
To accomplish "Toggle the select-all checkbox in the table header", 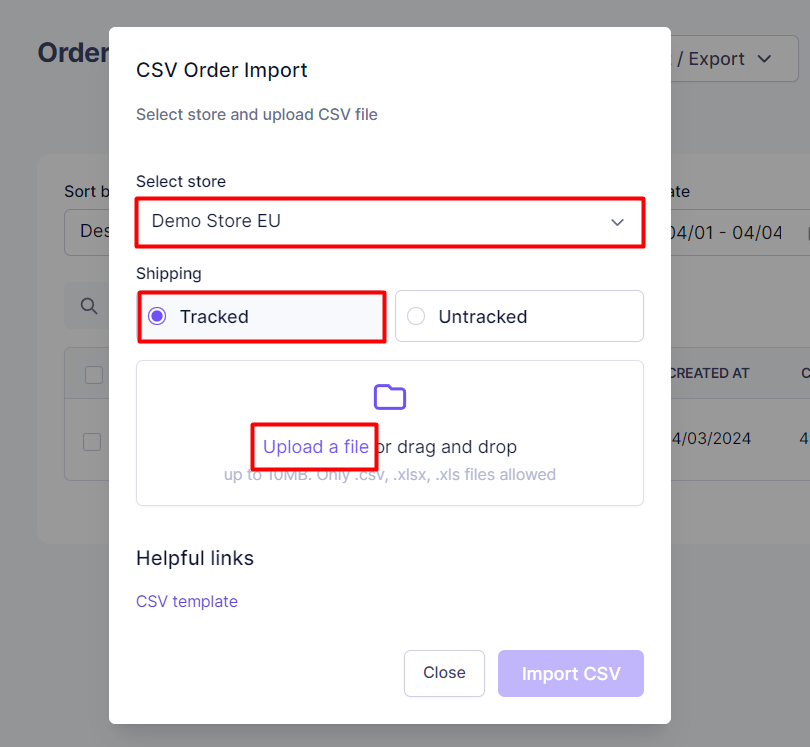I will coord(93,374).
